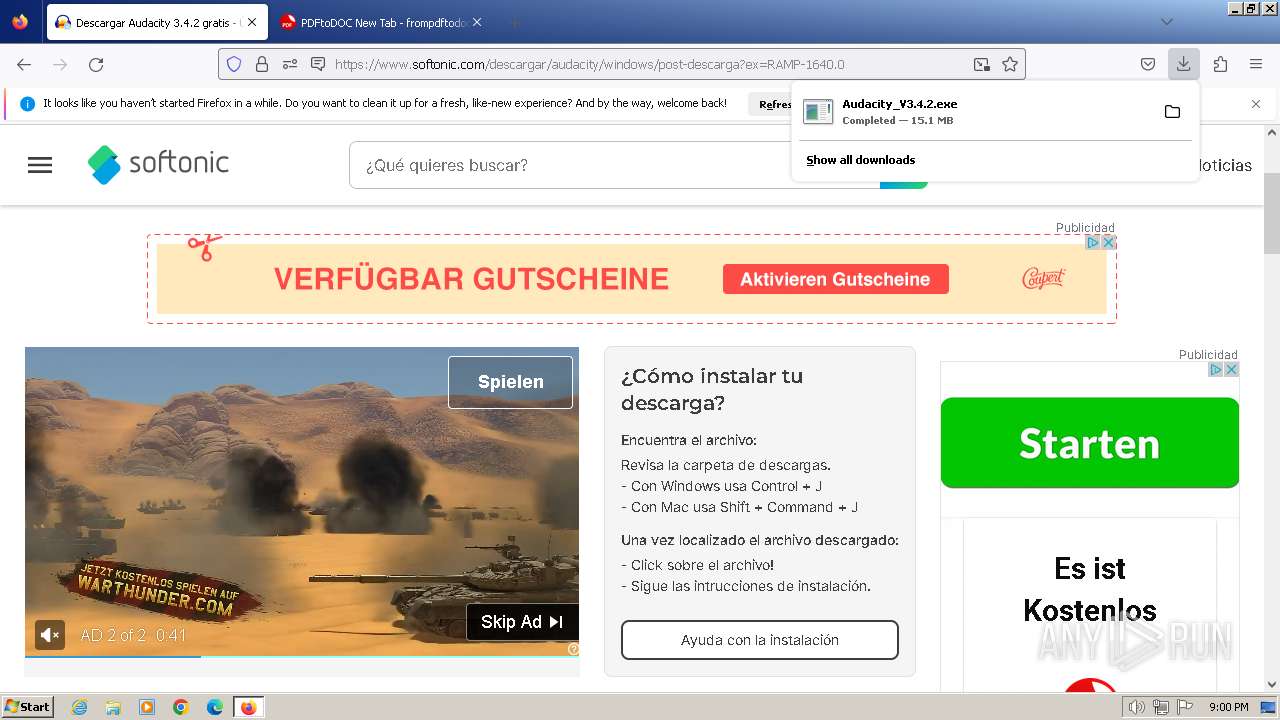Click Aktivieren Gutscheine button
The image size is (1280, 720).
[835, 279]
